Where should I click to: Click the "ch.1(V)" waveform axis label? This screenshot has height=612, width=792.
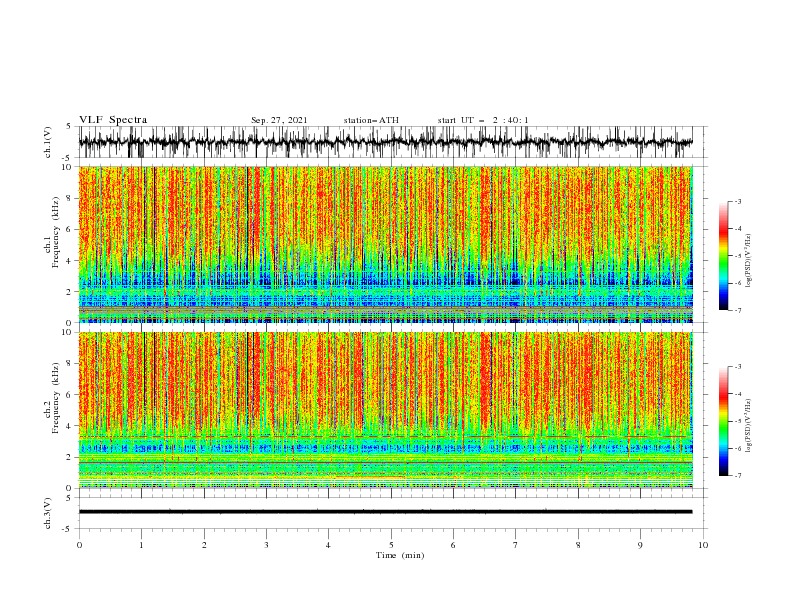[48, 142]
